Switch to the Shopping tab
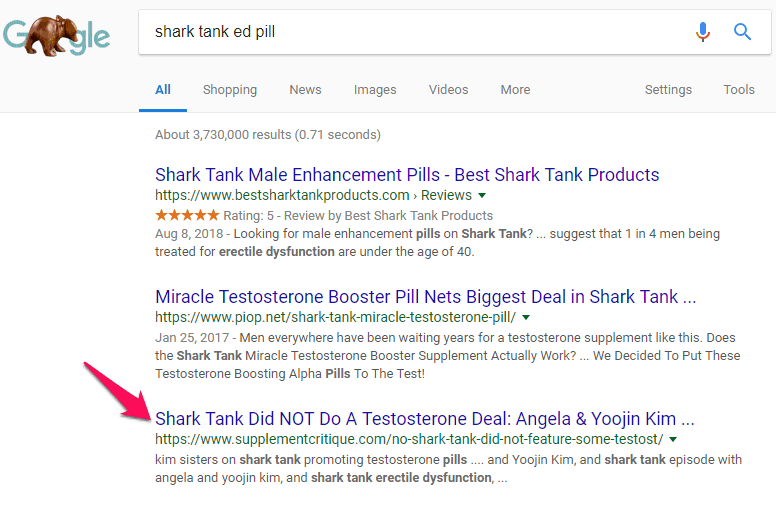 [x=229, y=90]
